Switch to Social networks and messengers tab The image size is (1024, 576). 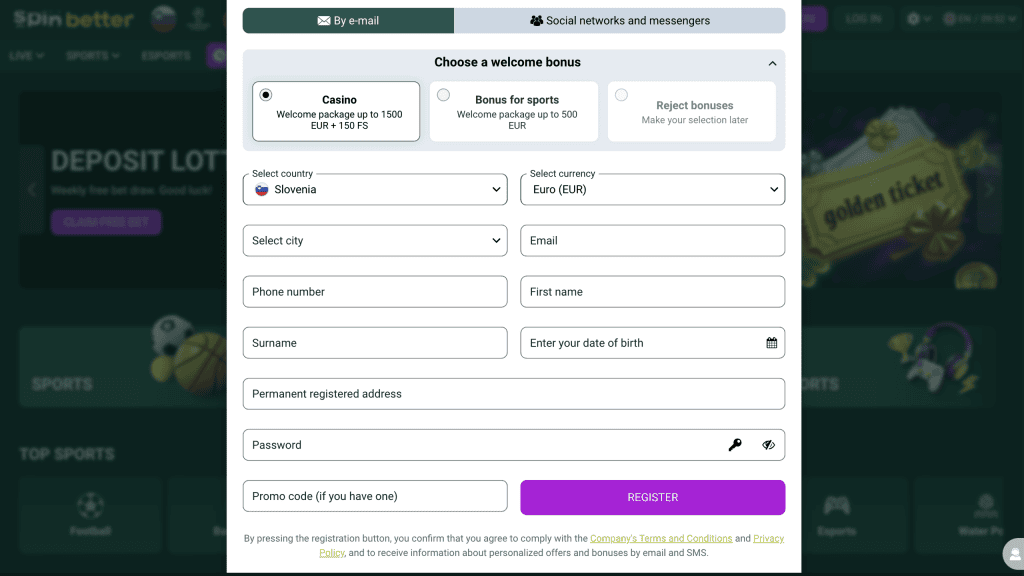click(620, 20)
